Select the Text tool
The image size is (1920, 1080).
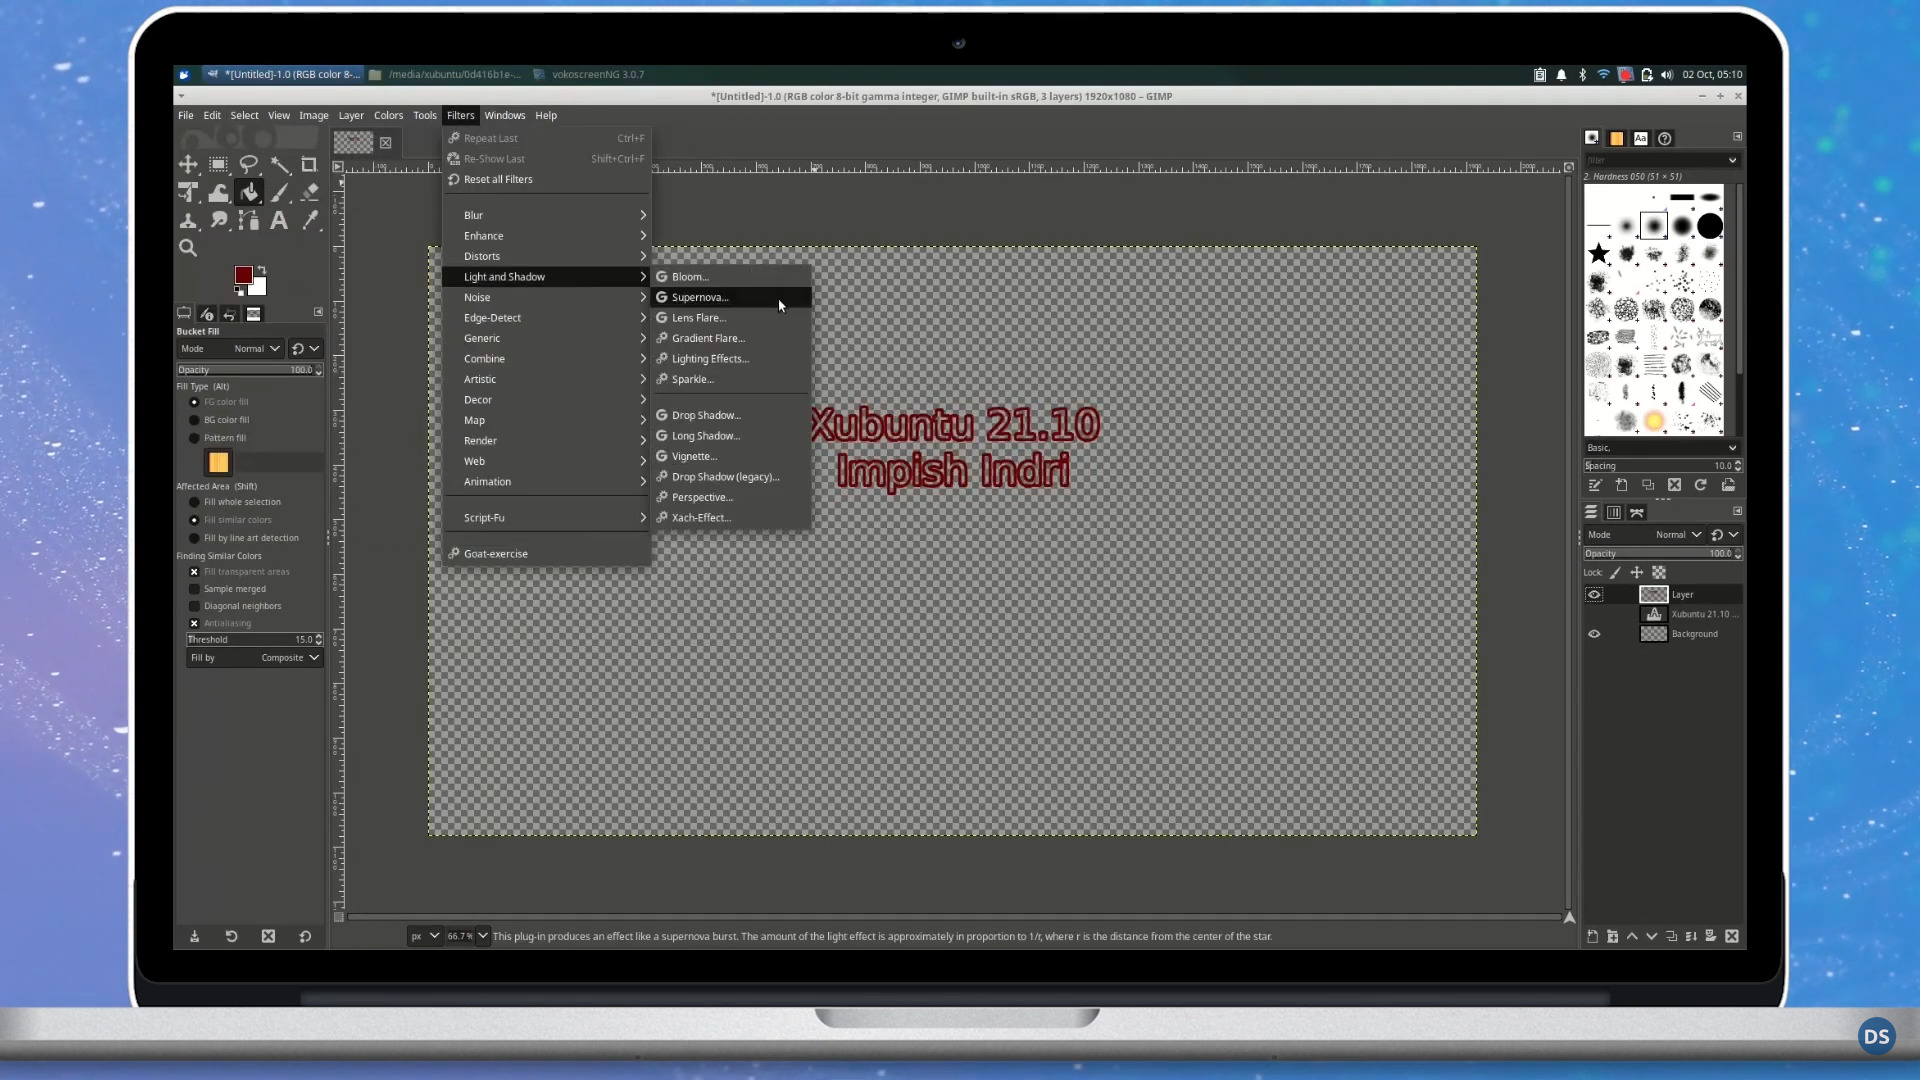pyautogui.click(x=280, y=220)
